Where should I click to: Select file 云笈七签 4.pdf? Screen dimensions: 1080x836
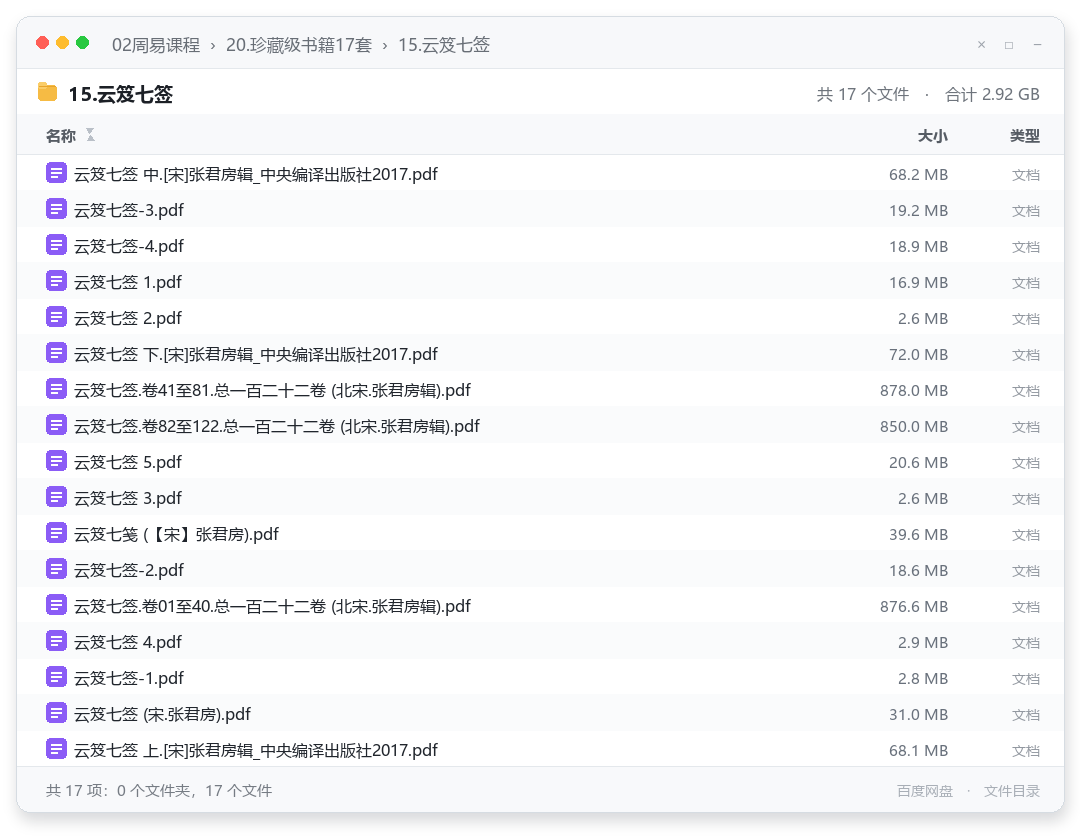pos(127,642)
